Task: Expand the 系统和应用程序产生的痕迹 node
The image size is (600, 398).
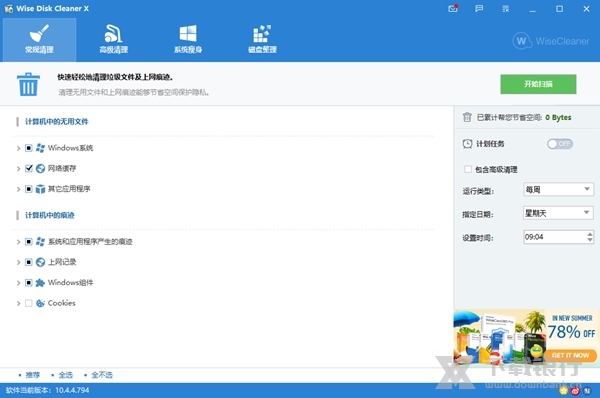Action: pyautogui.click(x=18, y=241)
